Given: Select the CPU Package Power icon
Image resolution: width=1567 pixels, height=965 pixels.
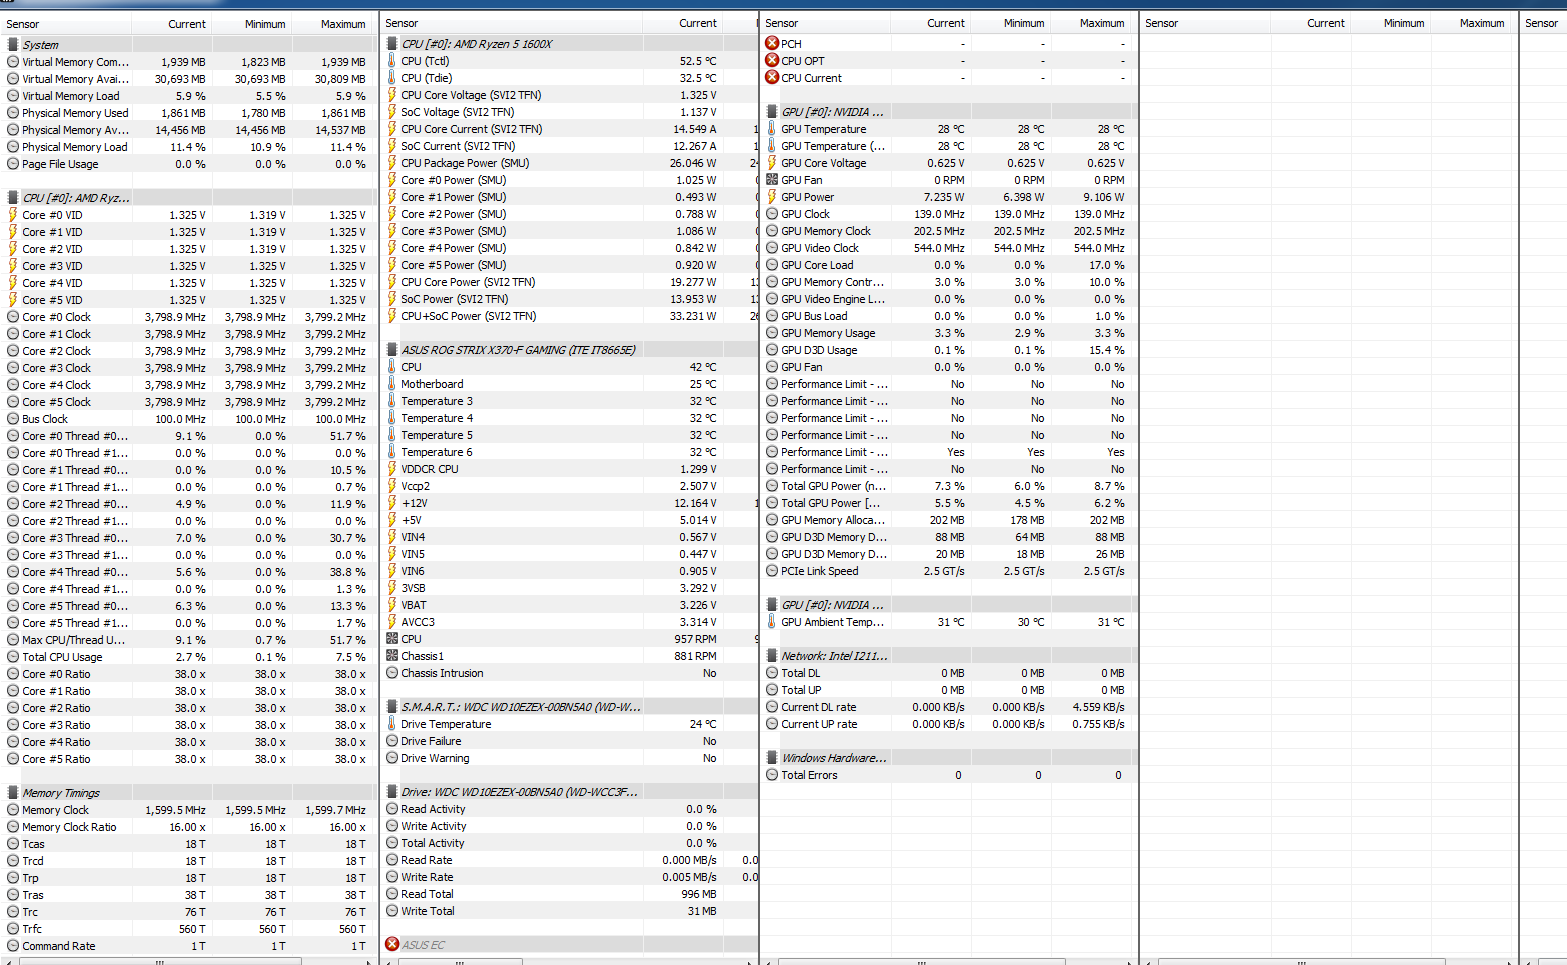Looking at the screenshot, I should pyautogui.click(x=392, y=163).
